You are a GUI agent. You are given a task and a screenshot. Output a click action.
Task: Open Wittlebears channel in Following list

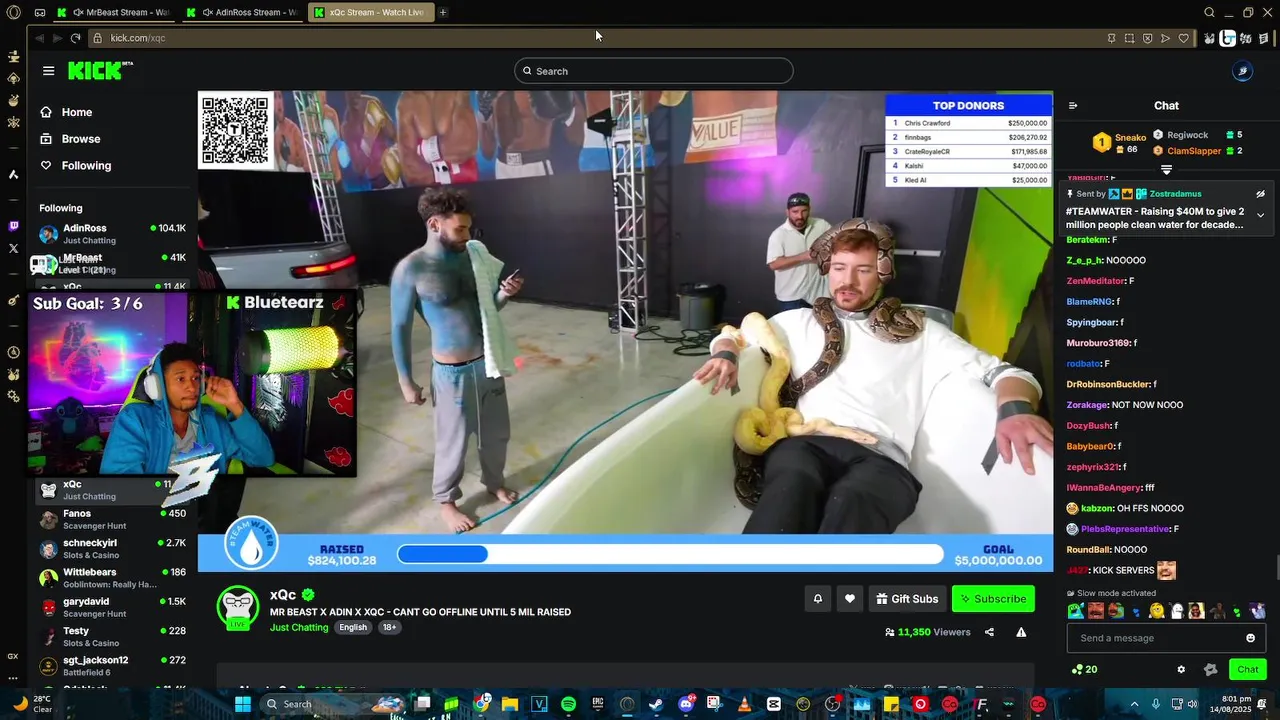[113, 578]
